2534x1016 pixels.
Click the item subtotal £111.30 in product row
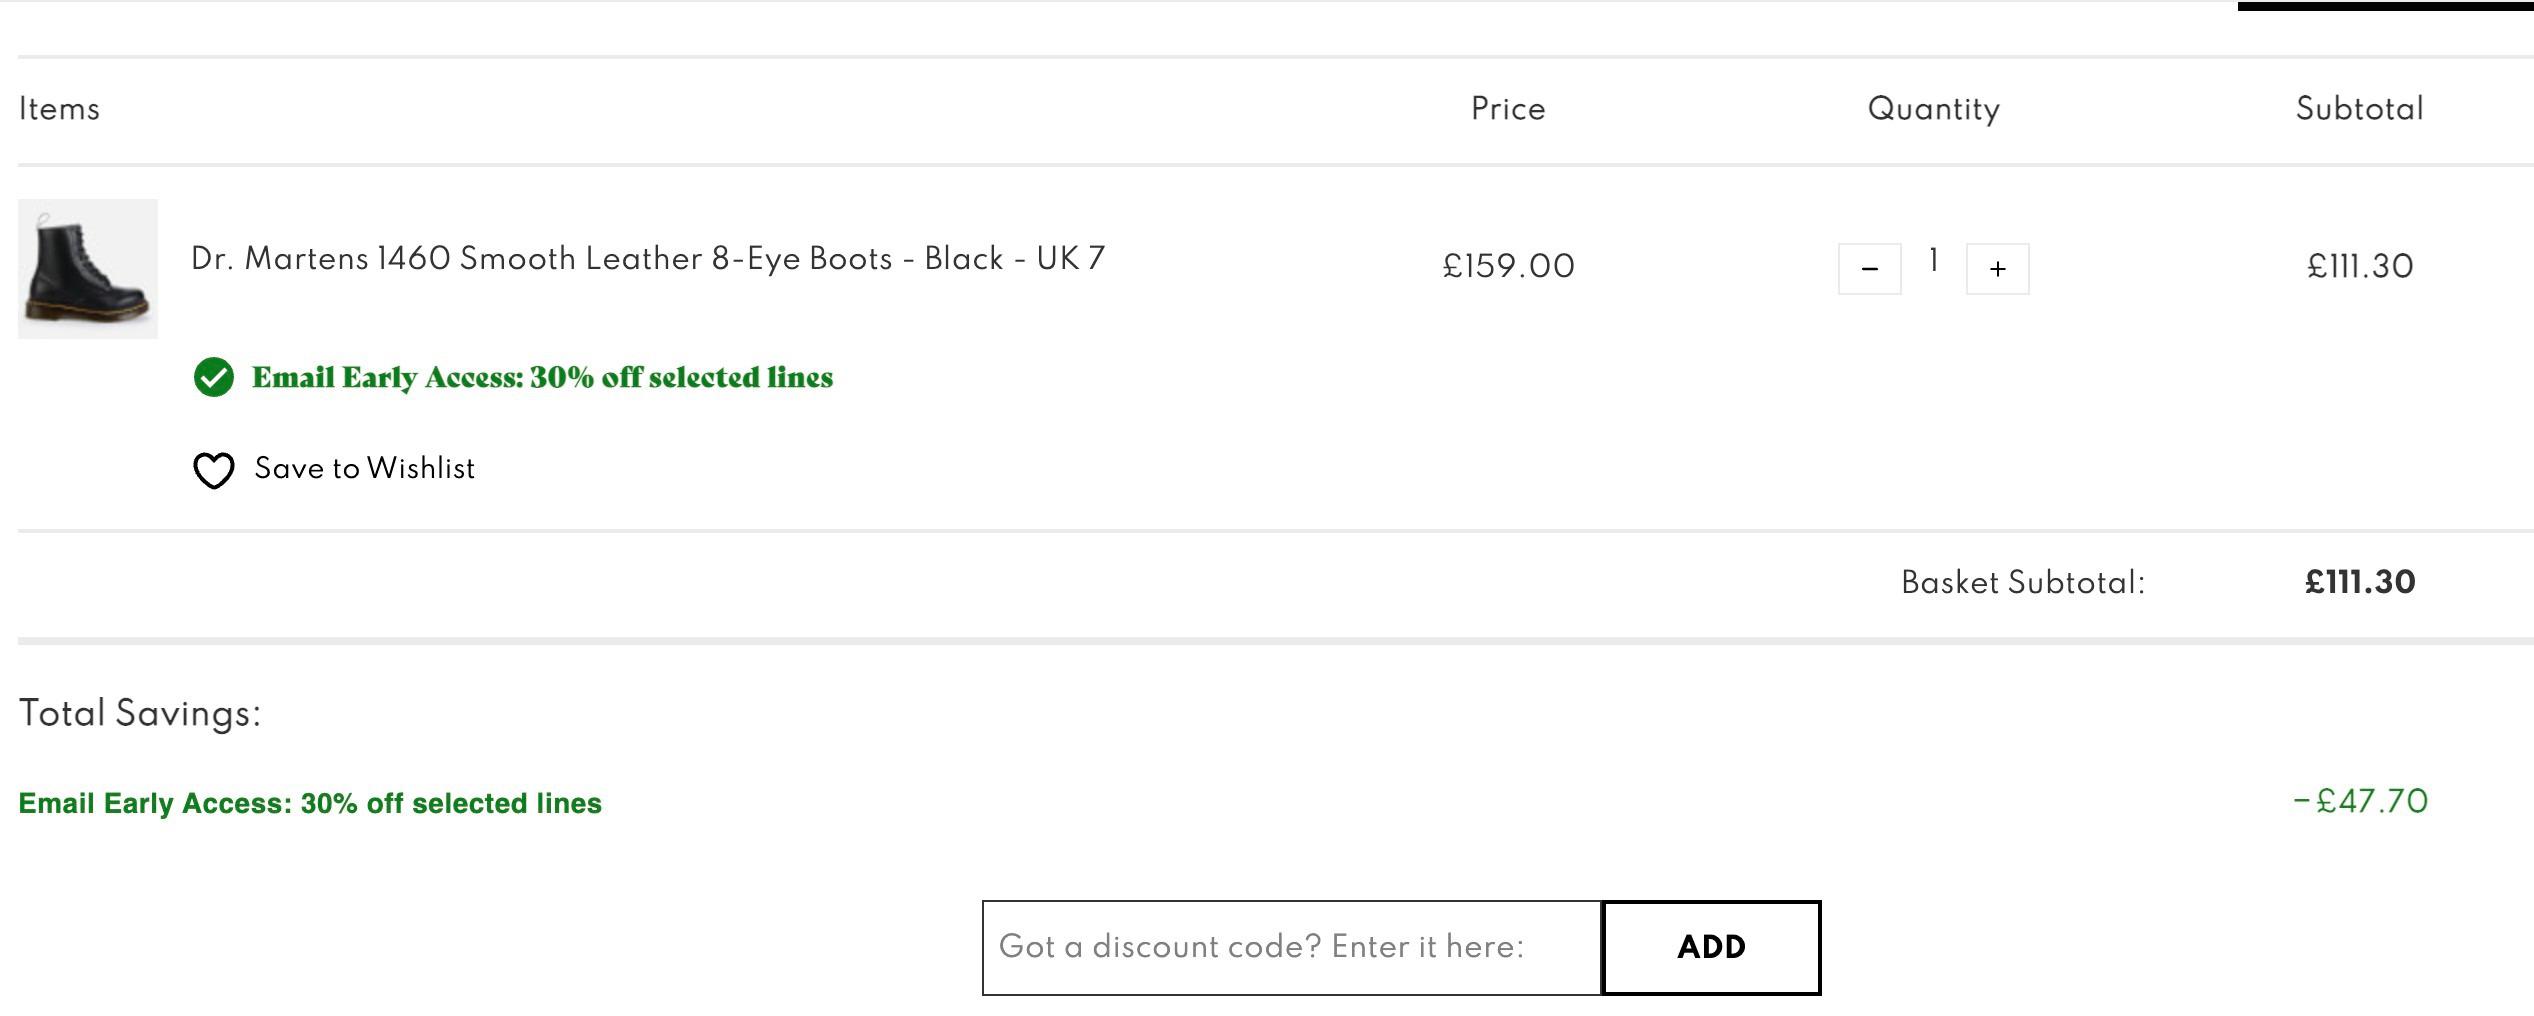tap(2359, 266)
